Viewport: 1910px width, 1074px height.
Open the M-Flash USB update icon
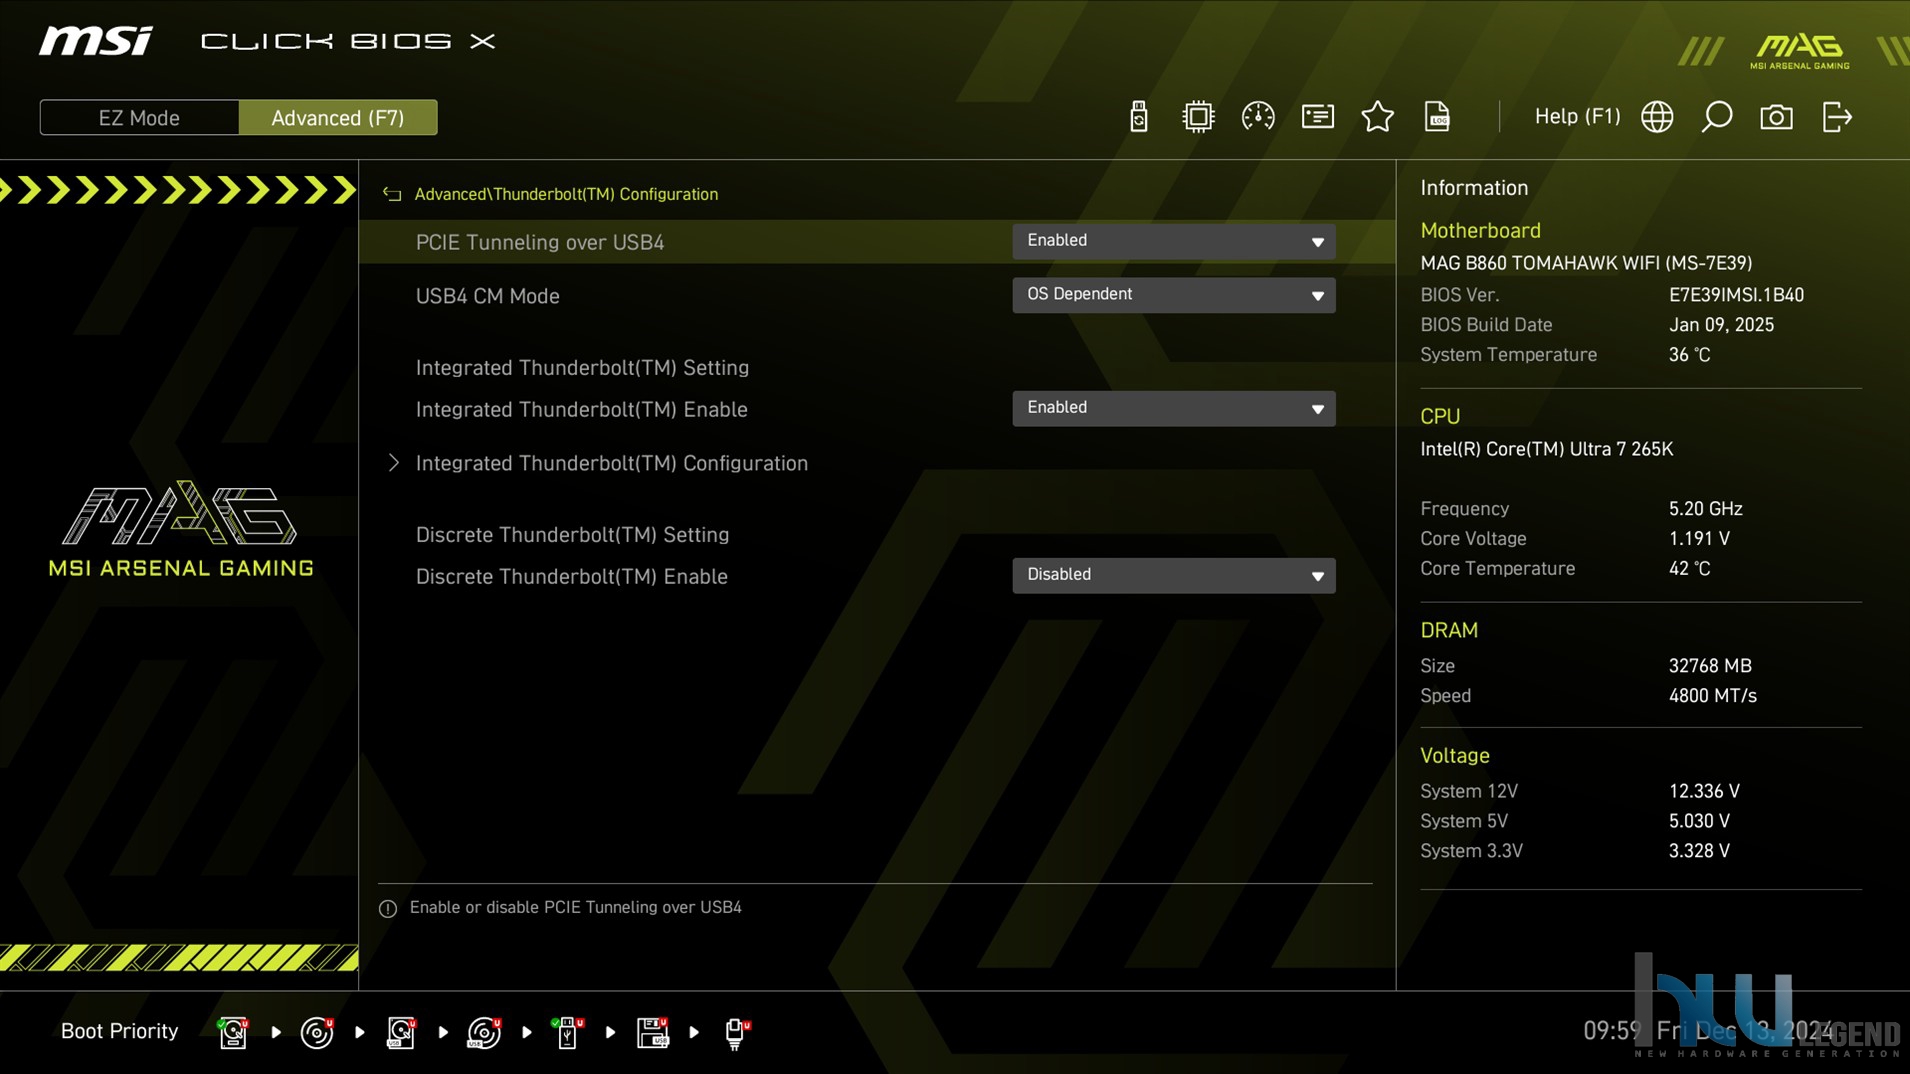pos(1138,117)
